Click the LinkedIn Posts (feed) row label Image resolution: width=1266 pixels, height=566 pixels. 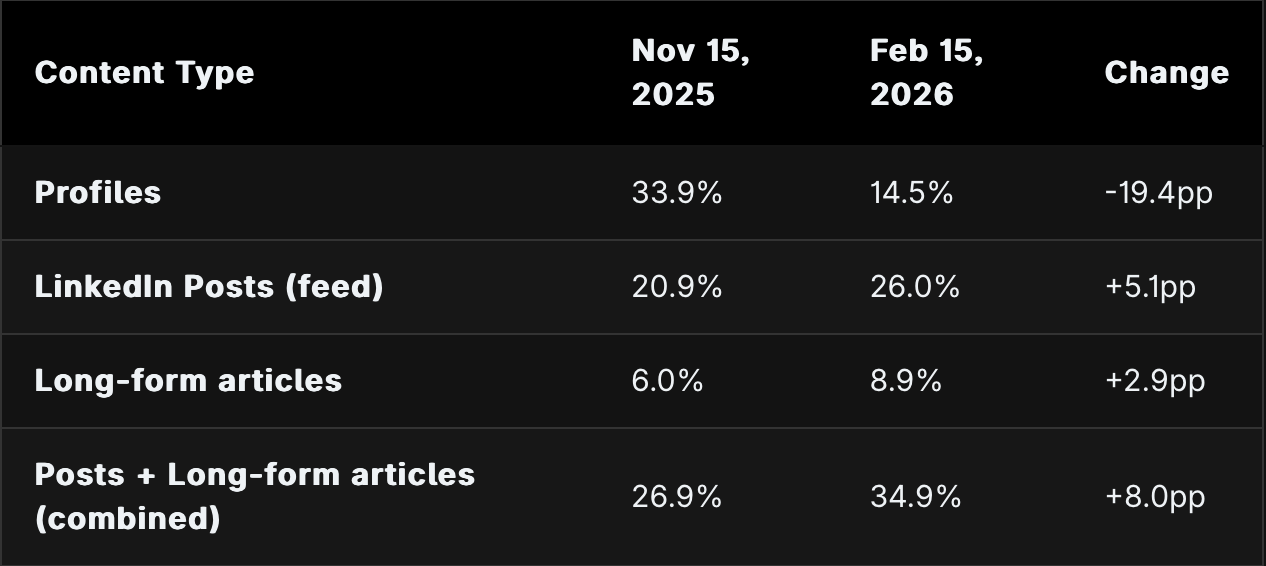point(209,286)
